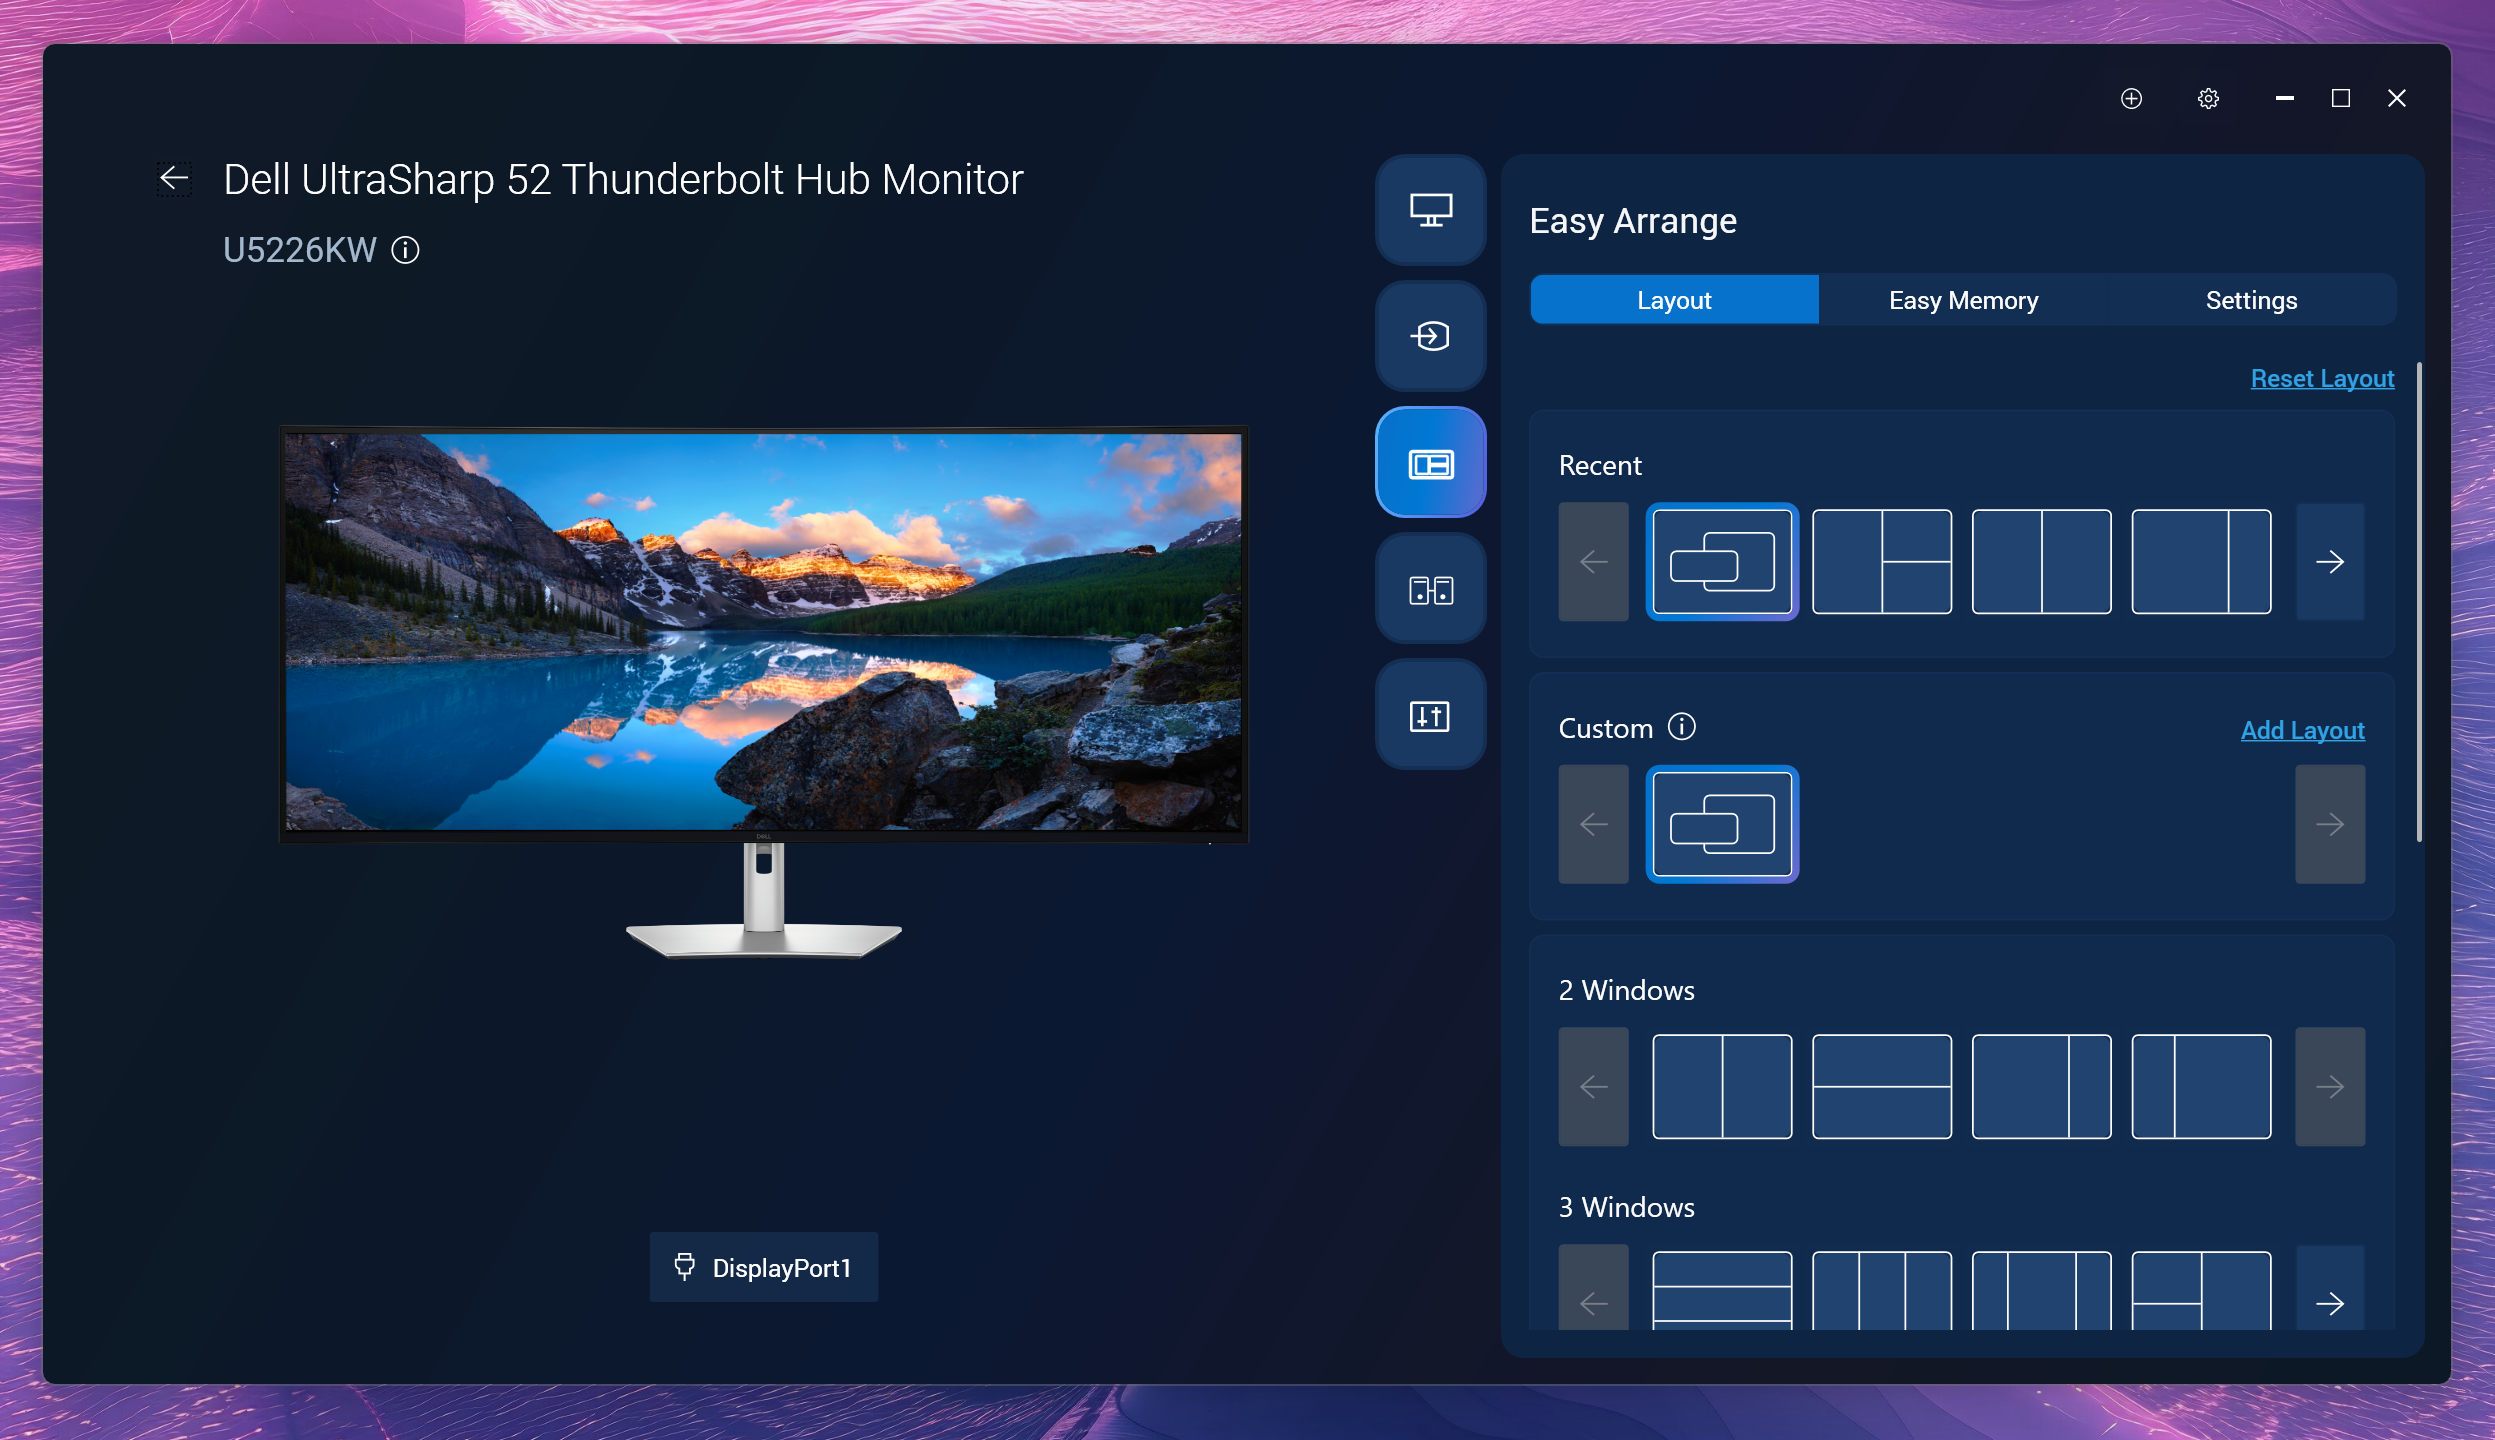Open the KVM devices panel
Screen dimensions: 2495x1440
[1429, 588]
